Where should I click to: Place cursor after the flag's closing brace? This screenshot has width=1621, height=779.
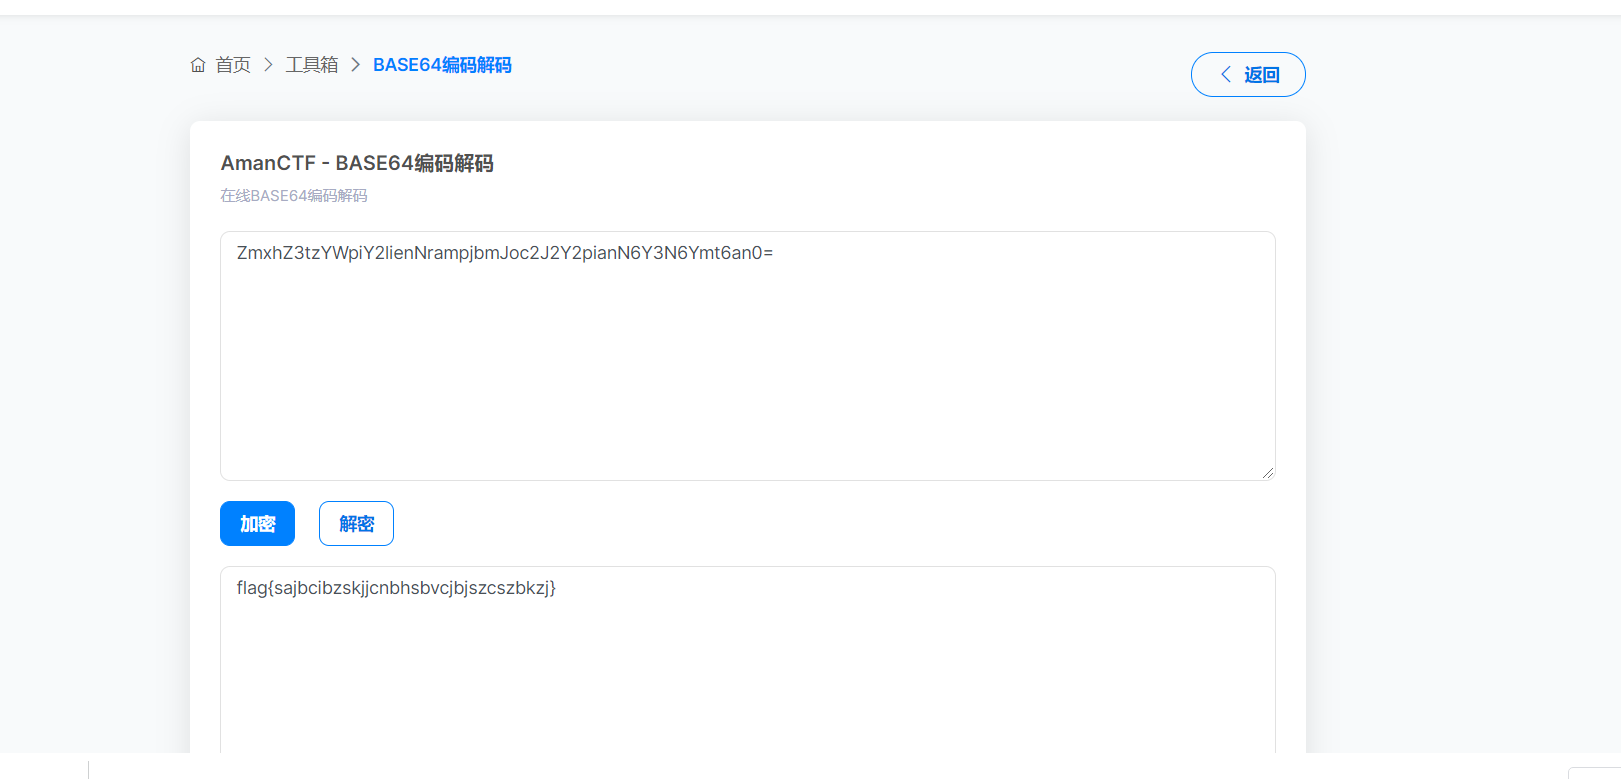(557, 588)
